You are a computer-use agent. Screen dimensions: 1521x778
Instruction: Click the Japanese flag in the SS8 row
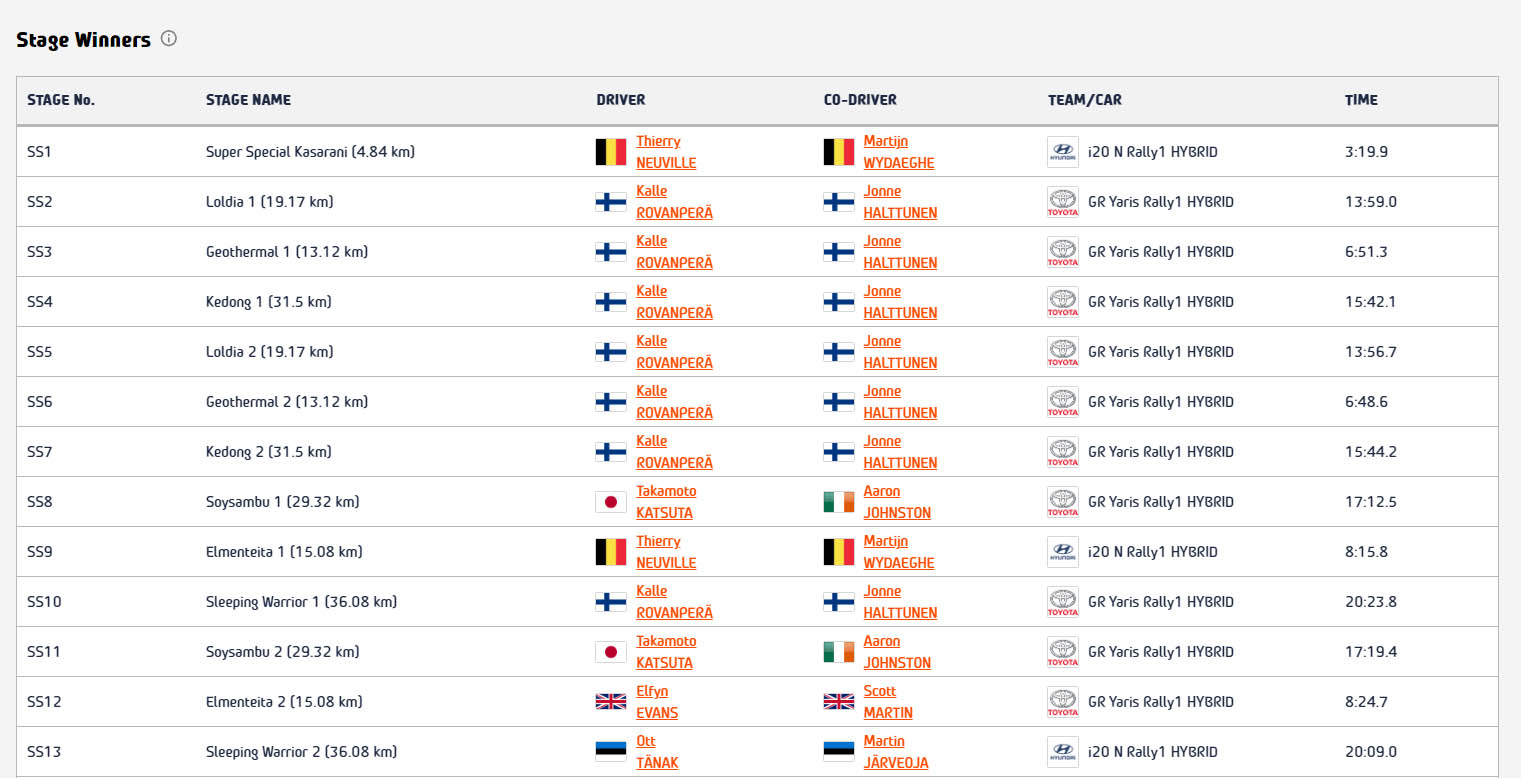(610, 502)
